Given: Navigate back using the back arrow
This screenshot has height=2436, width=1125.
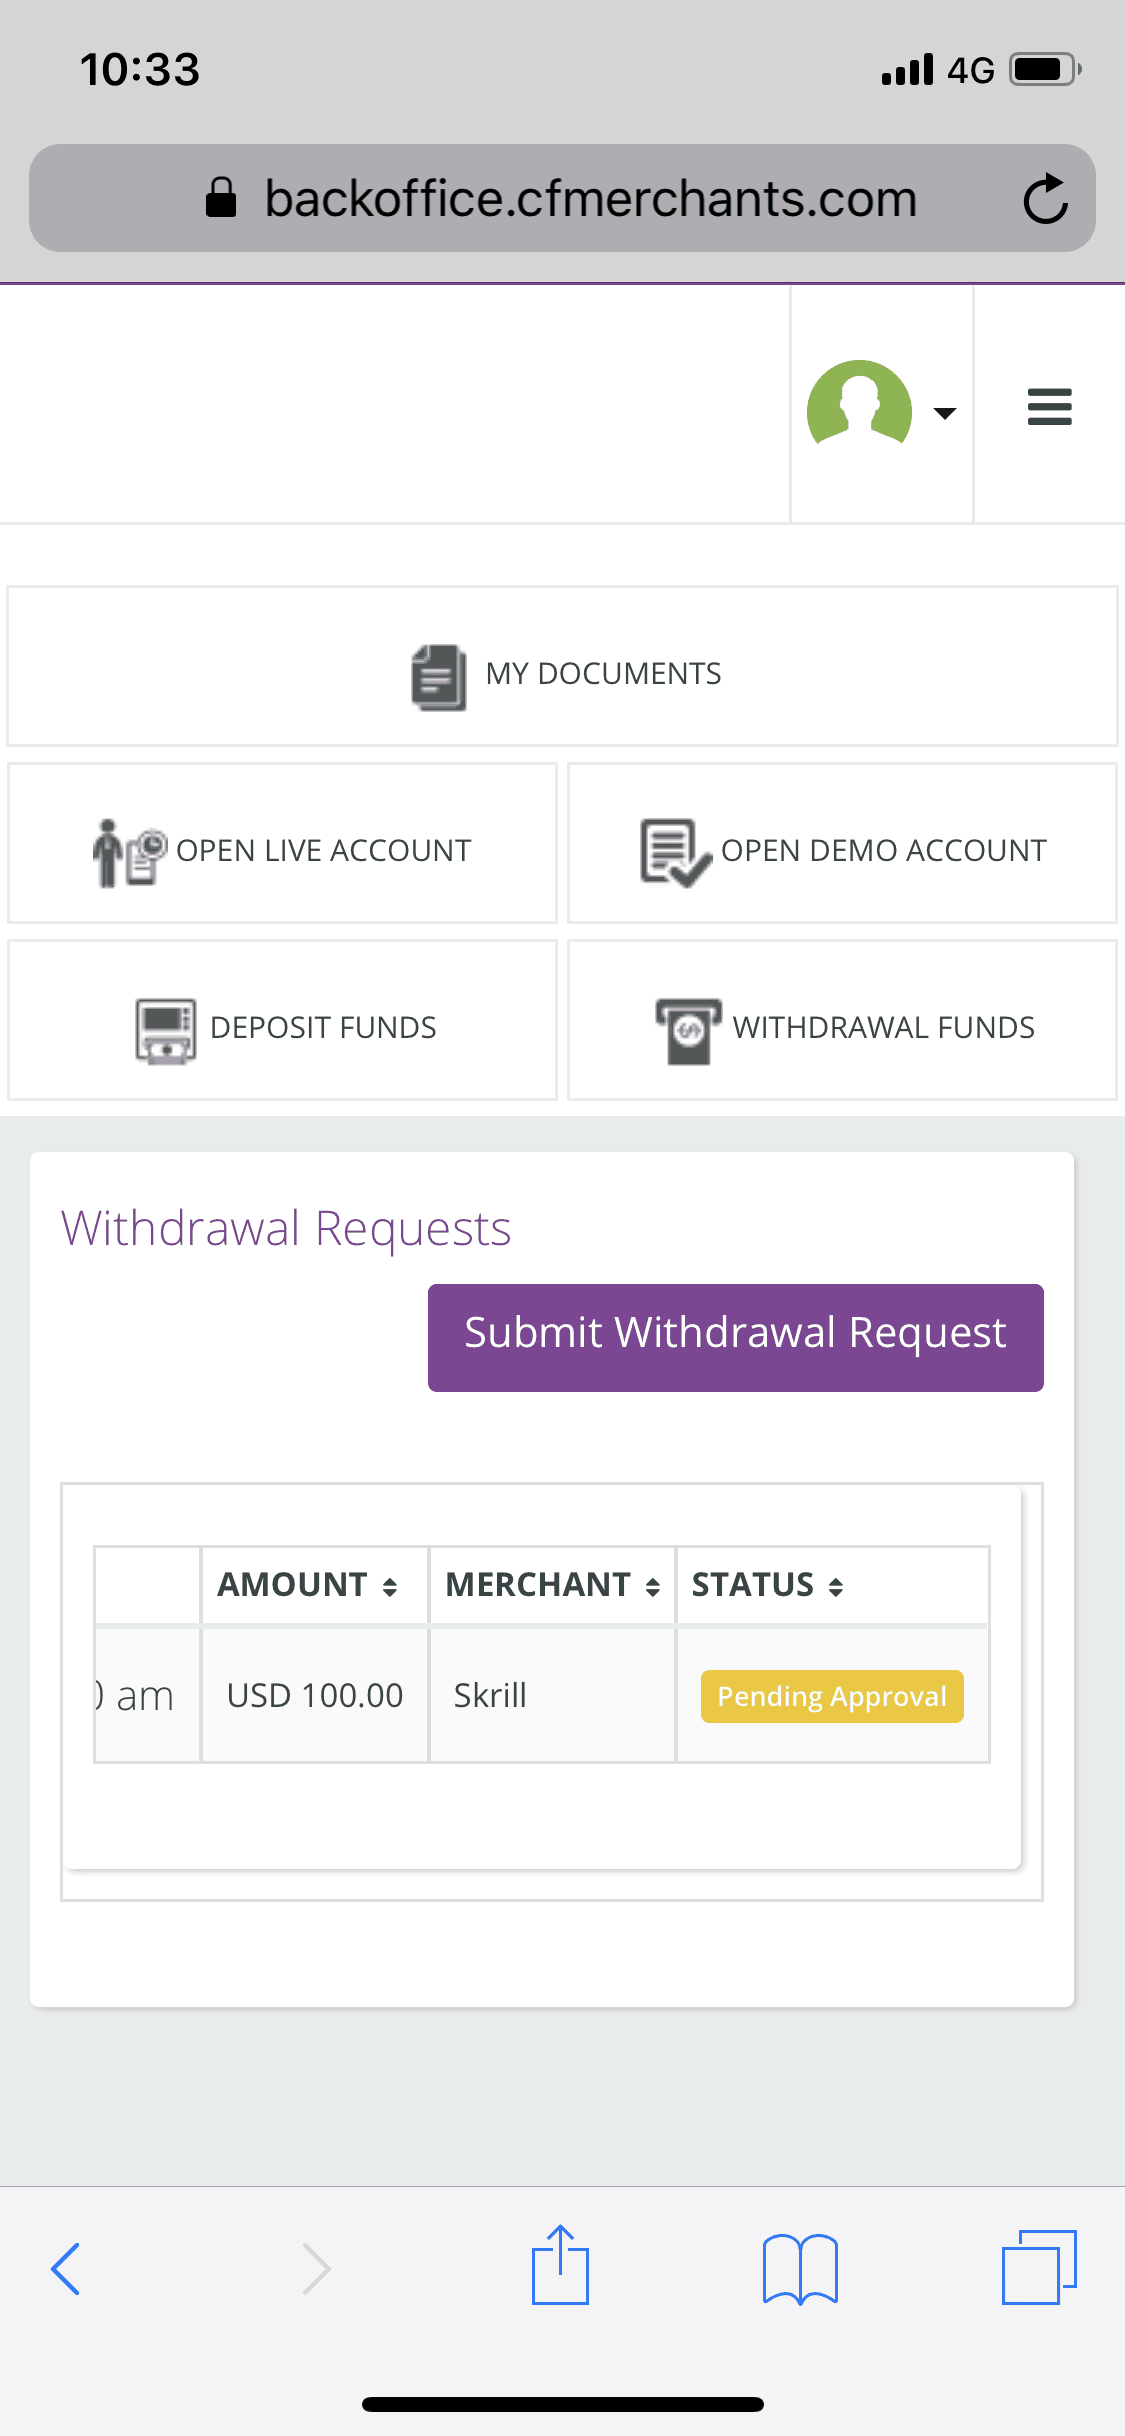Looking at the screenshot, I should [66, 2267].
